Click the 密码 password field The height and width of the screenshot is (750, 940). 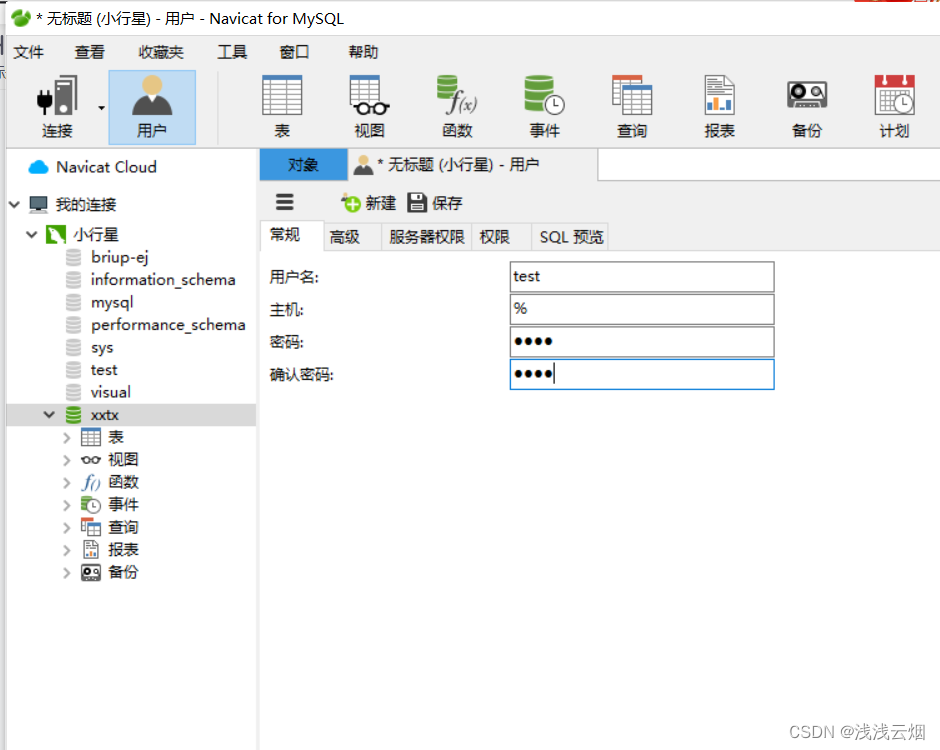coord(642,341)
